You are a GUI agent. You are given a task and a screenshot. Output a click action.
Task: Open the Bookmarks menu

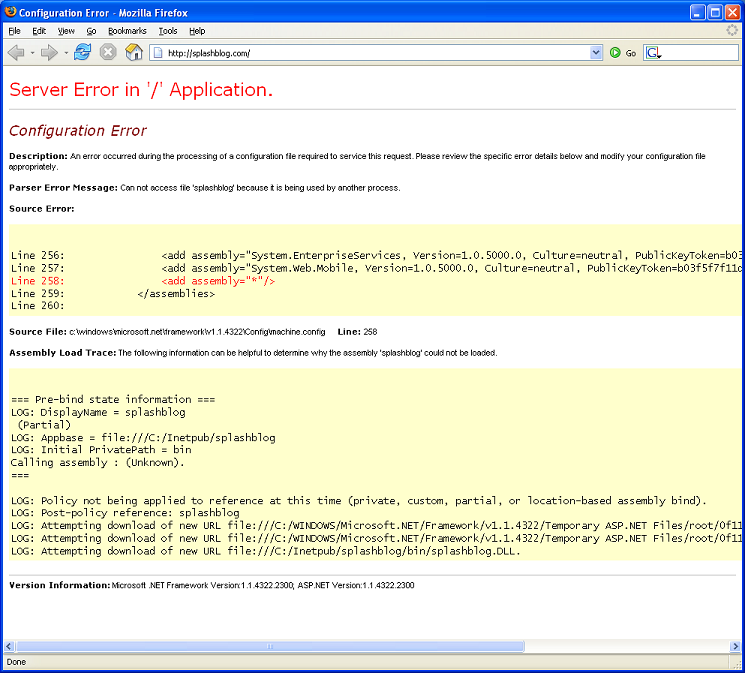tap(127, 31)
